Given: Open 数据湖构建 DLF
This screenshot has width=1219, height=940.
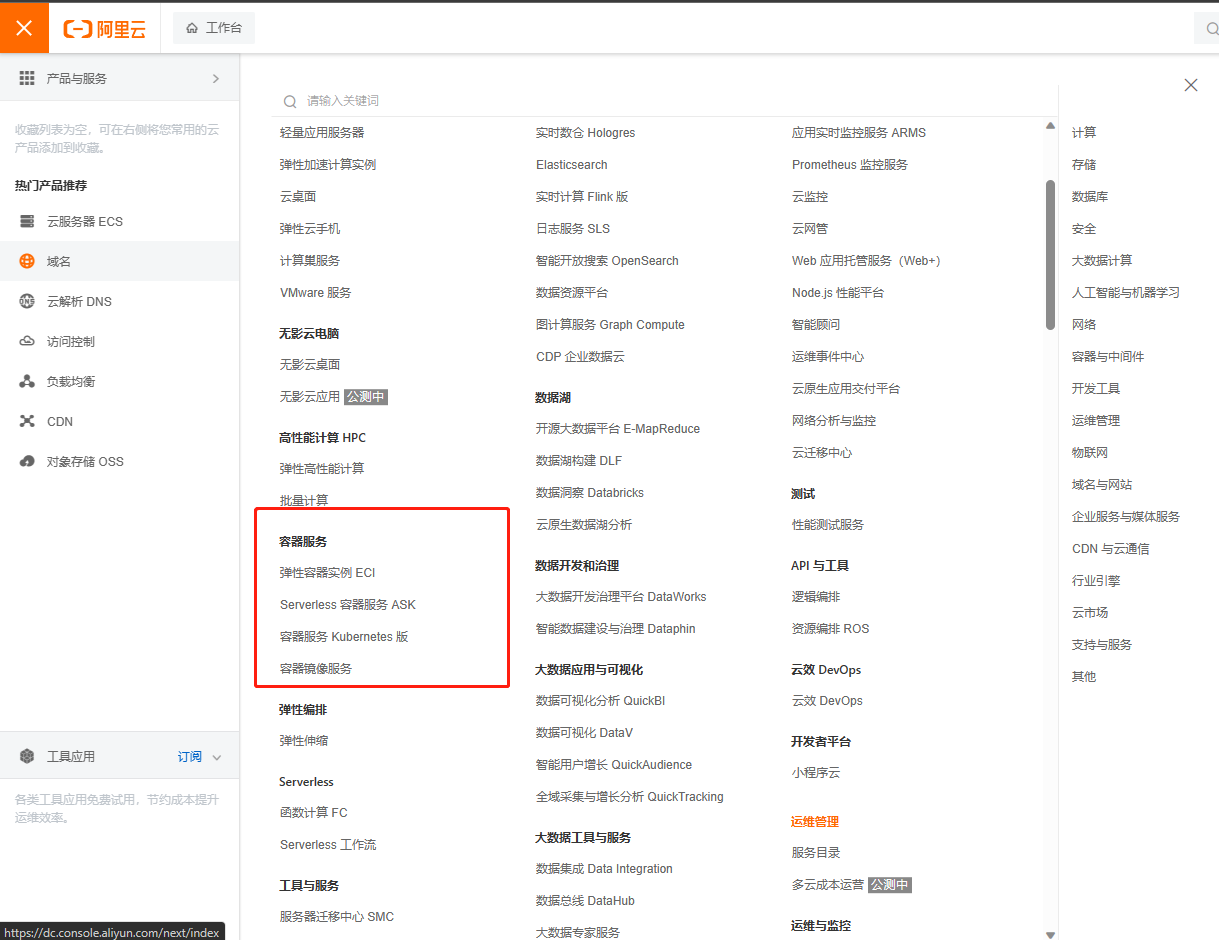Looking at the screenshot, I should 579,460.
